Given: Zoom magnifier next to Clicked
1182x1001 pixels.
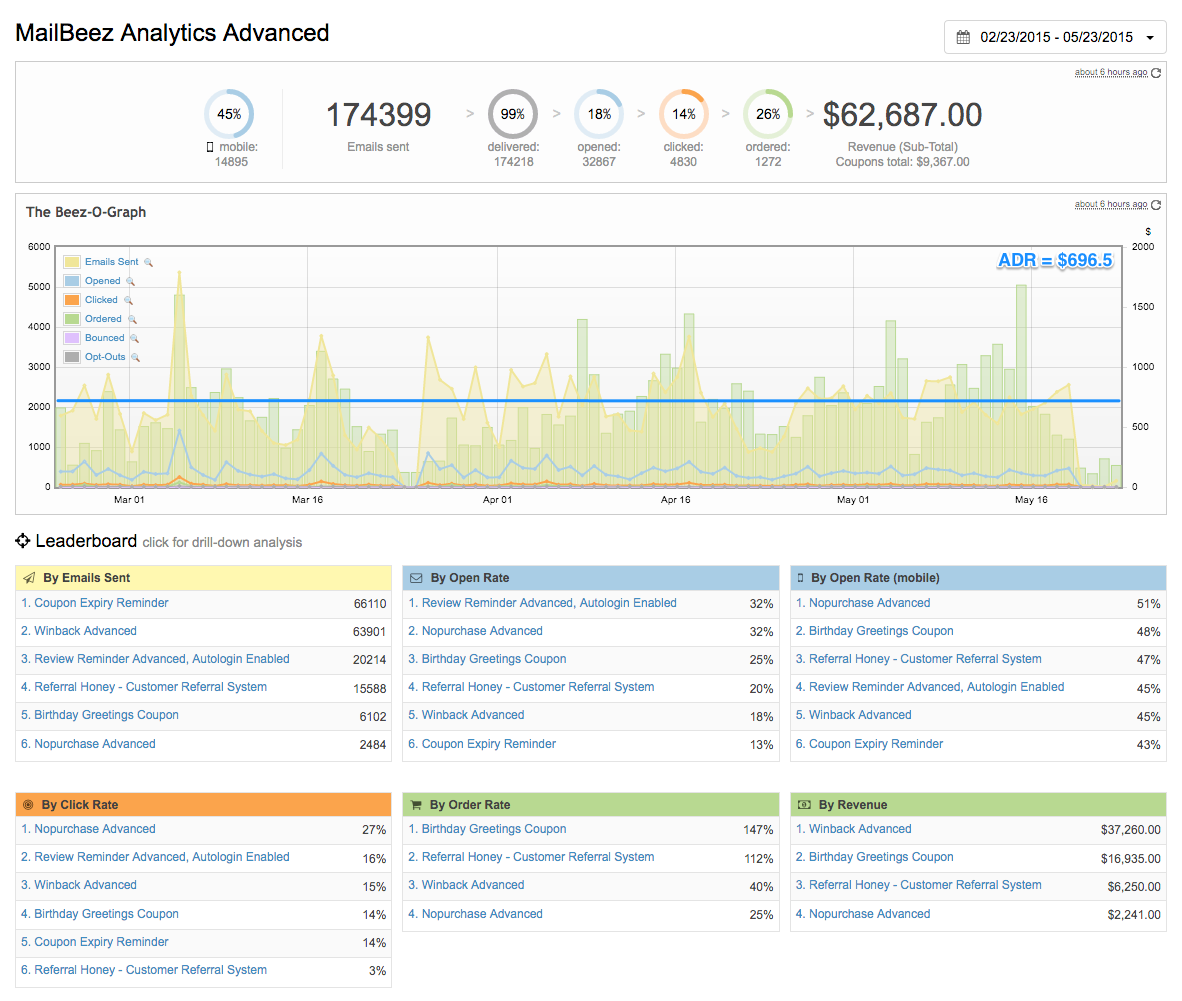Looking at the screenshot, I should point(128,300).
